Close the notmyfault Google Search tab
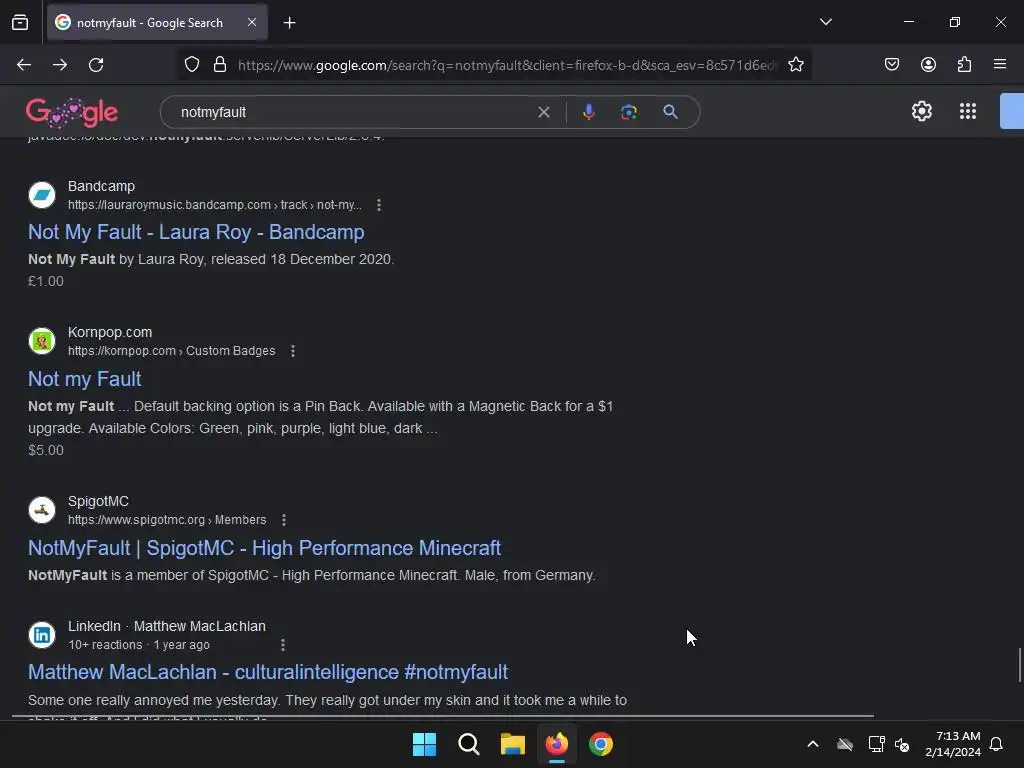1024x768 pixels. [x=252, y=22]
